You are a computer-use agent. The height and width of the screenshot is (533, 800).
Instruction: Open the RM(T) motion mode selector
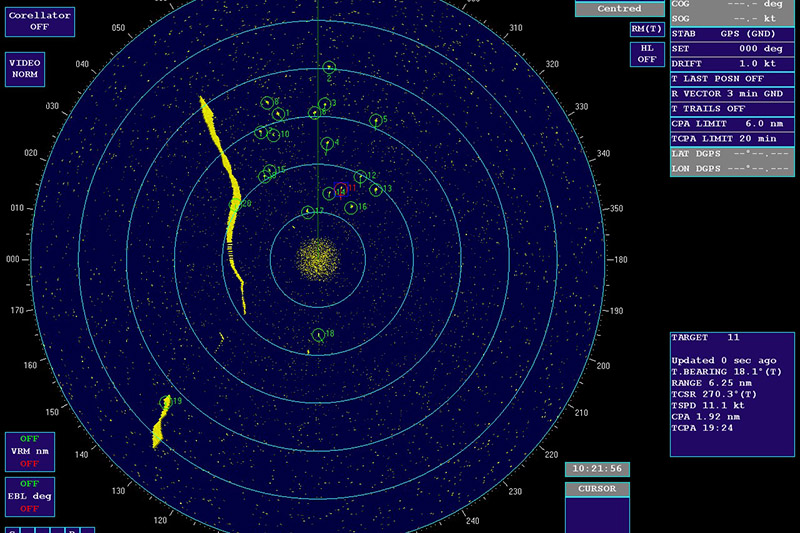click(647, 29)
